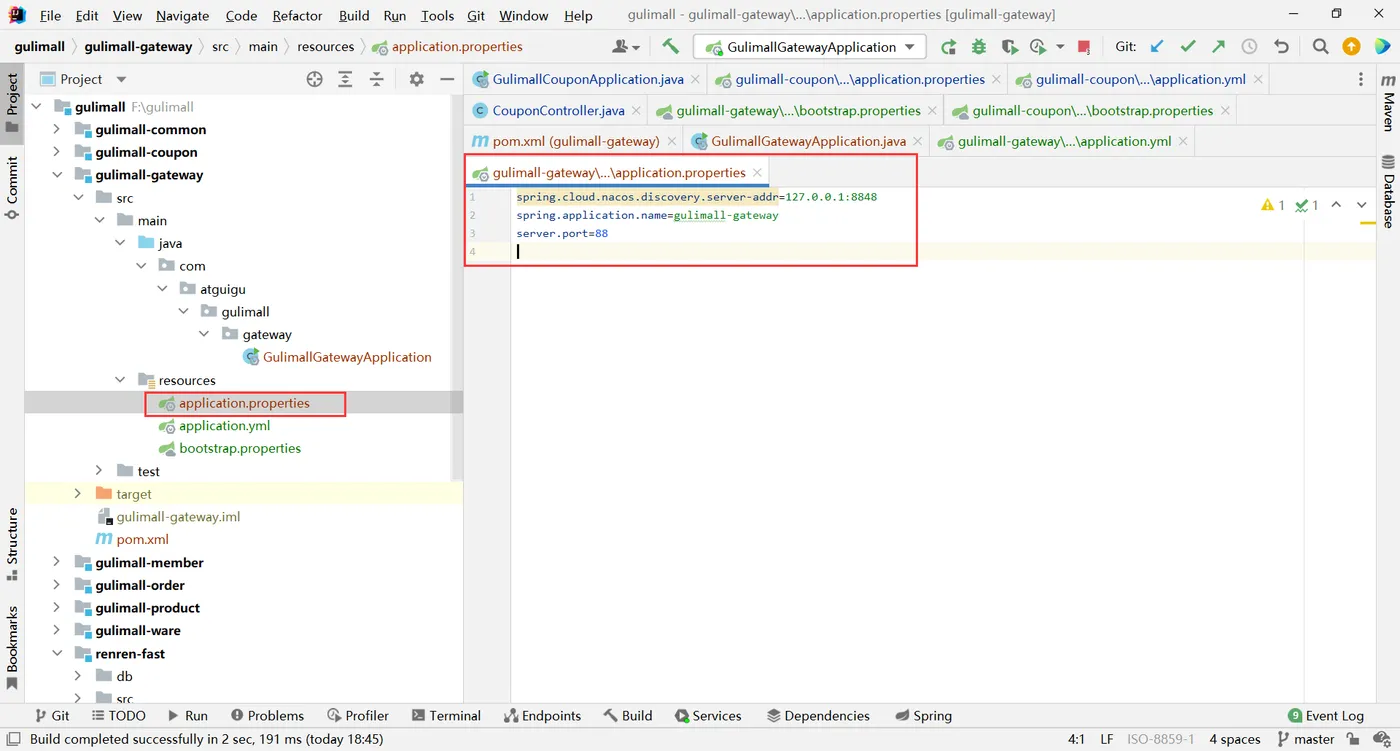This screenshot has width=1400, height=751.
Task: Click the warning count indicator
Action: click(x=1273, y=205)
